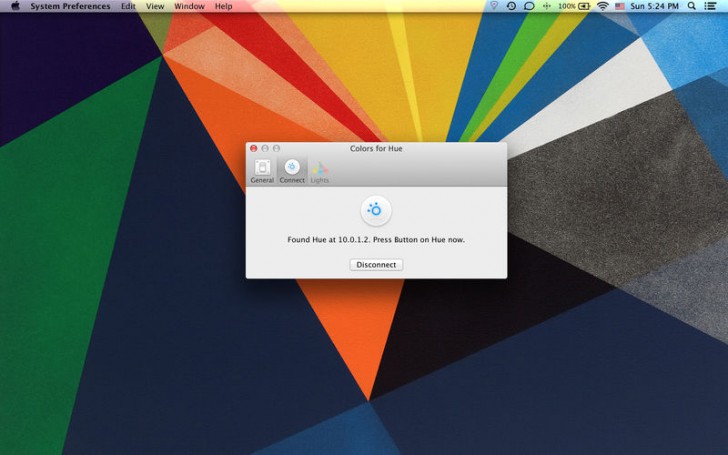The width and height of the screenshot is (728, 455).
Task: Click the Colors for Hue window title
Action: [376, 149]
